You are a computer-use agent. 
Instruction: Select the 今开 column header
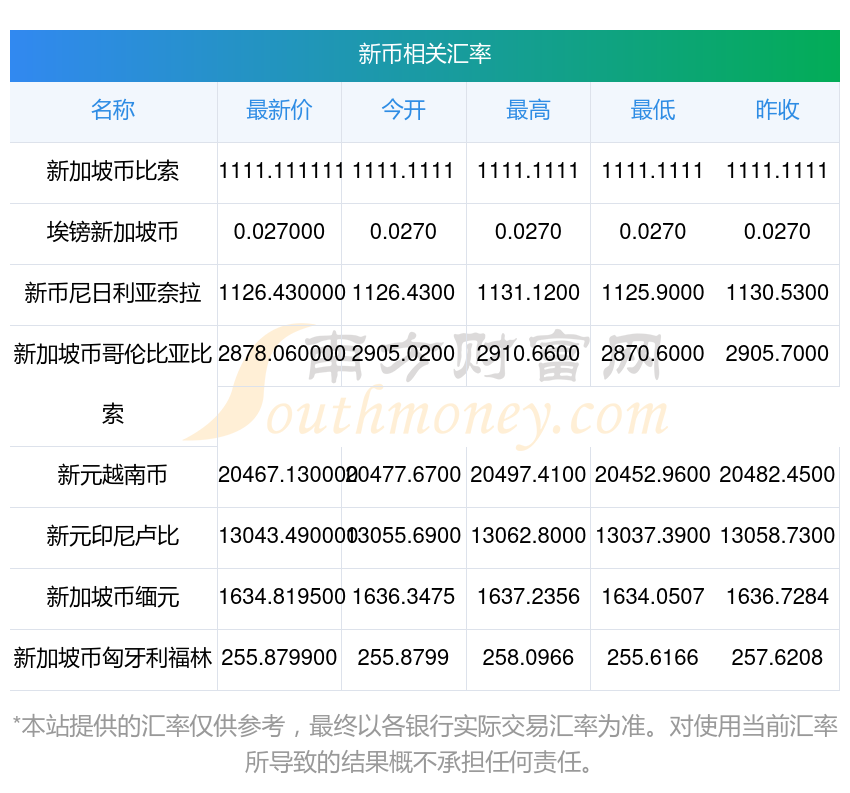coord(403,110)
